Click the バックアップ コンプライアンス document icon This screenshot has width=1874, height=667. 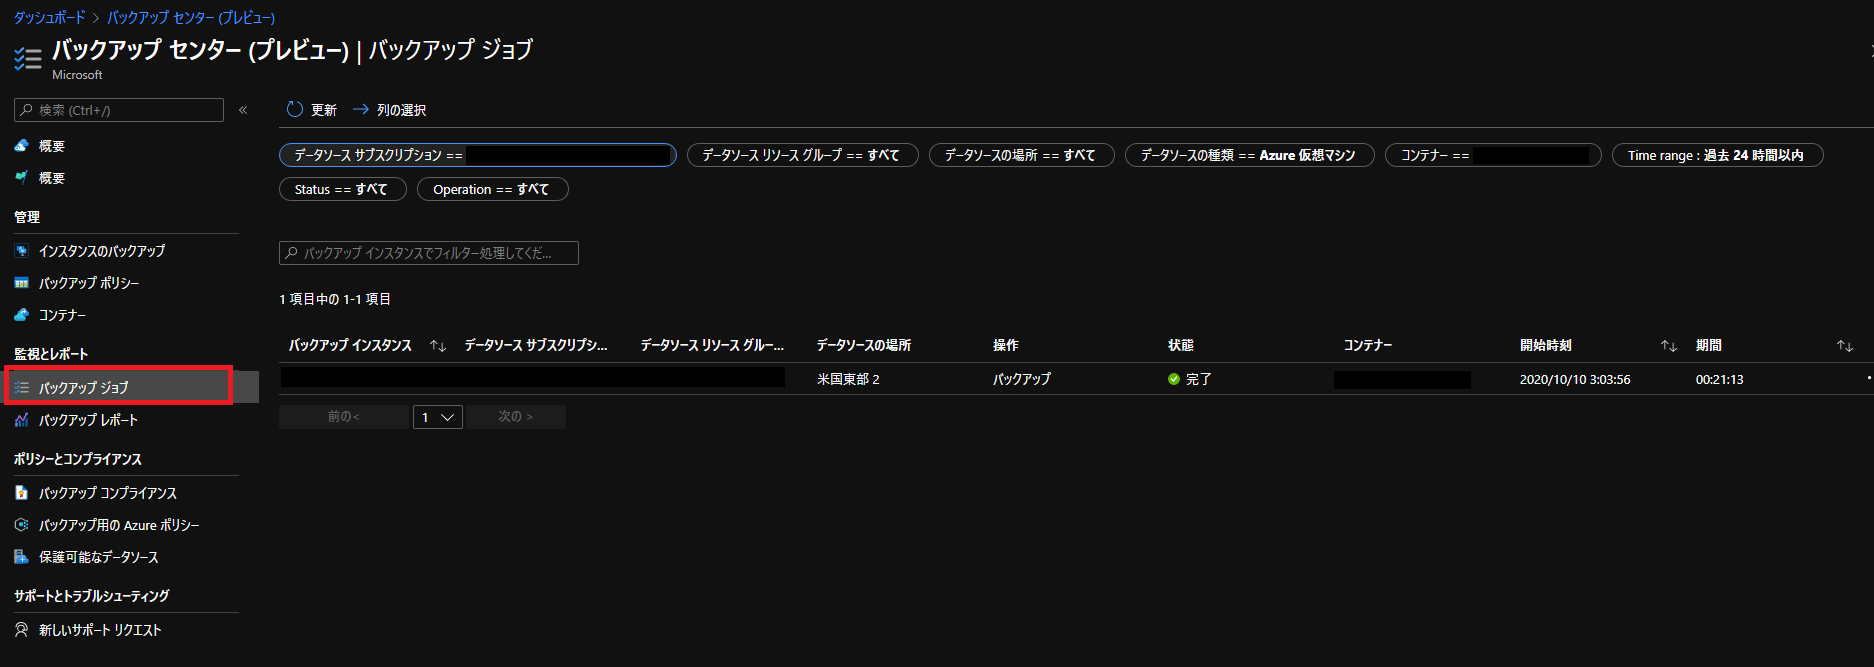[x=21, y=493]
